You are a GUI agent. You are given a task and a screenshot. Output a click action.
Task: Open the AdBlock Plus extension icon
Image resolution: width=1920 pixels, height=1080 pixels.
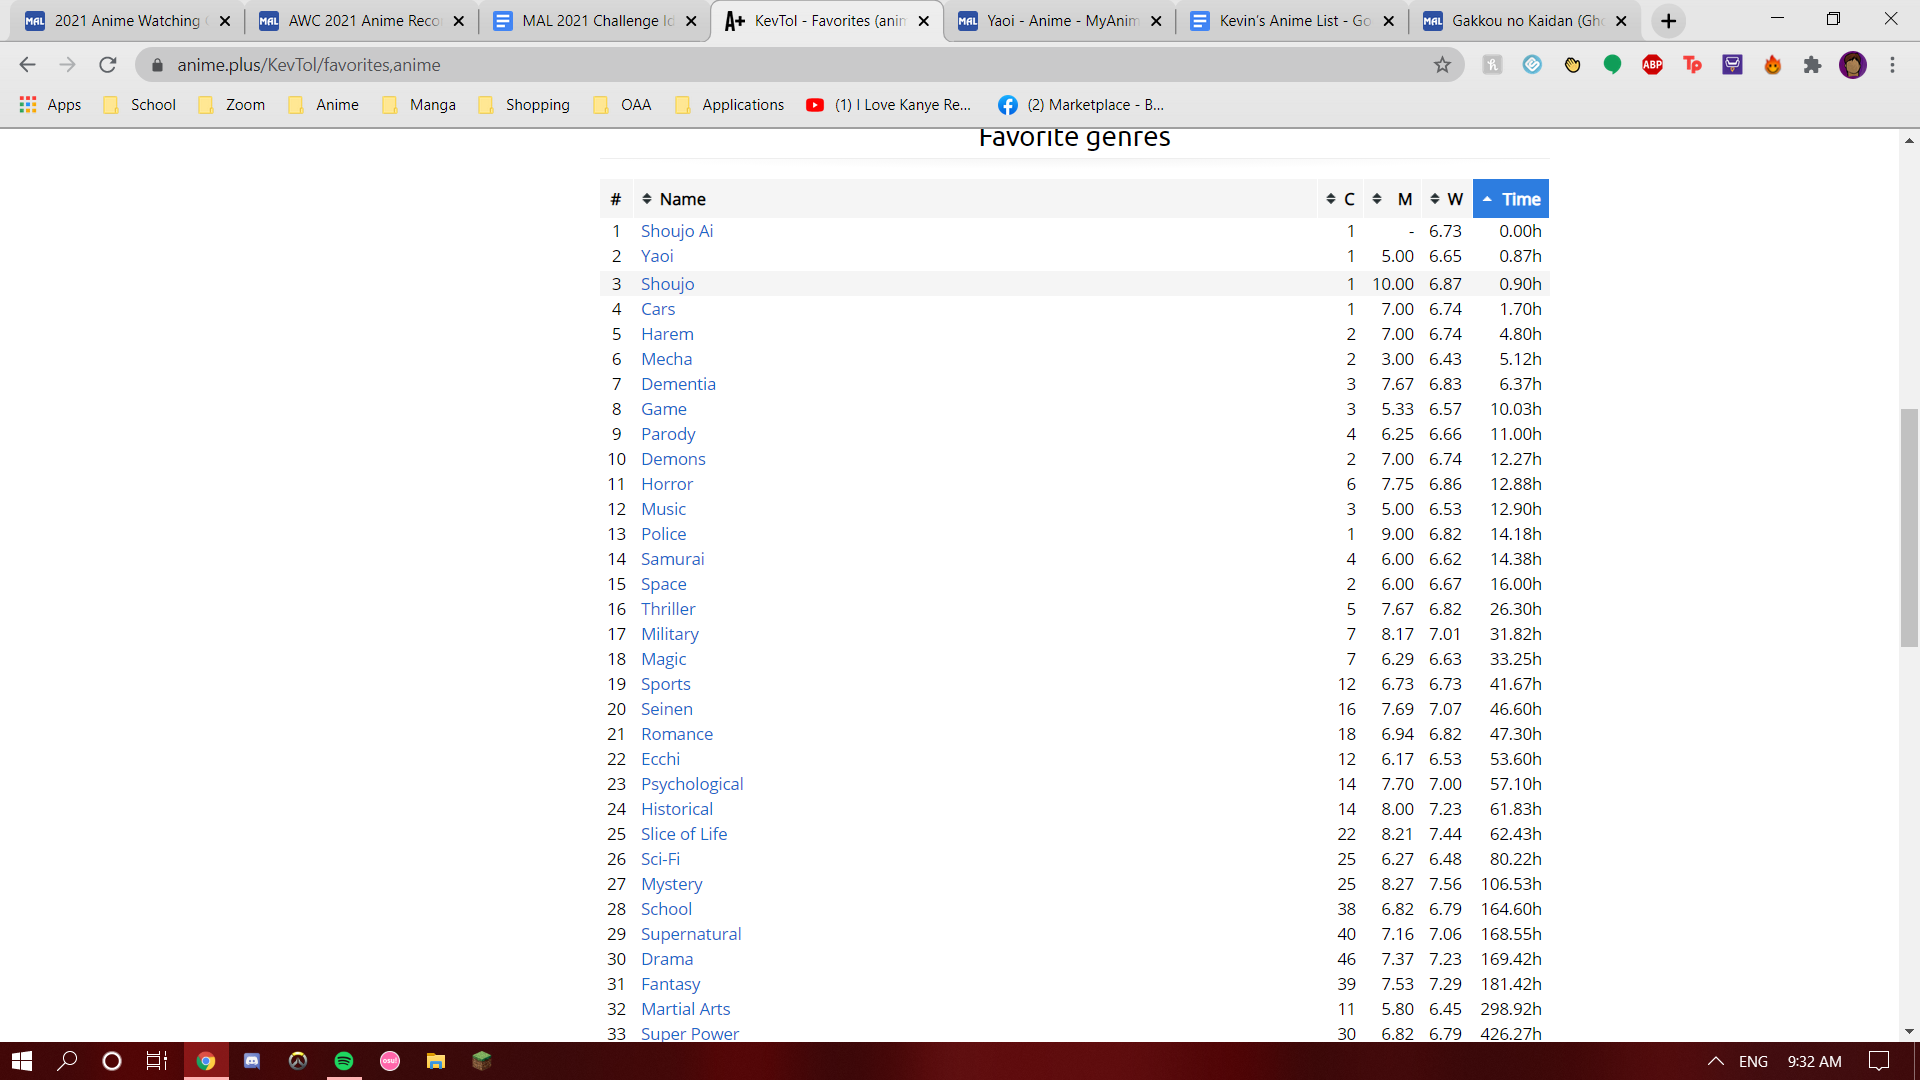click(1652, 65)
